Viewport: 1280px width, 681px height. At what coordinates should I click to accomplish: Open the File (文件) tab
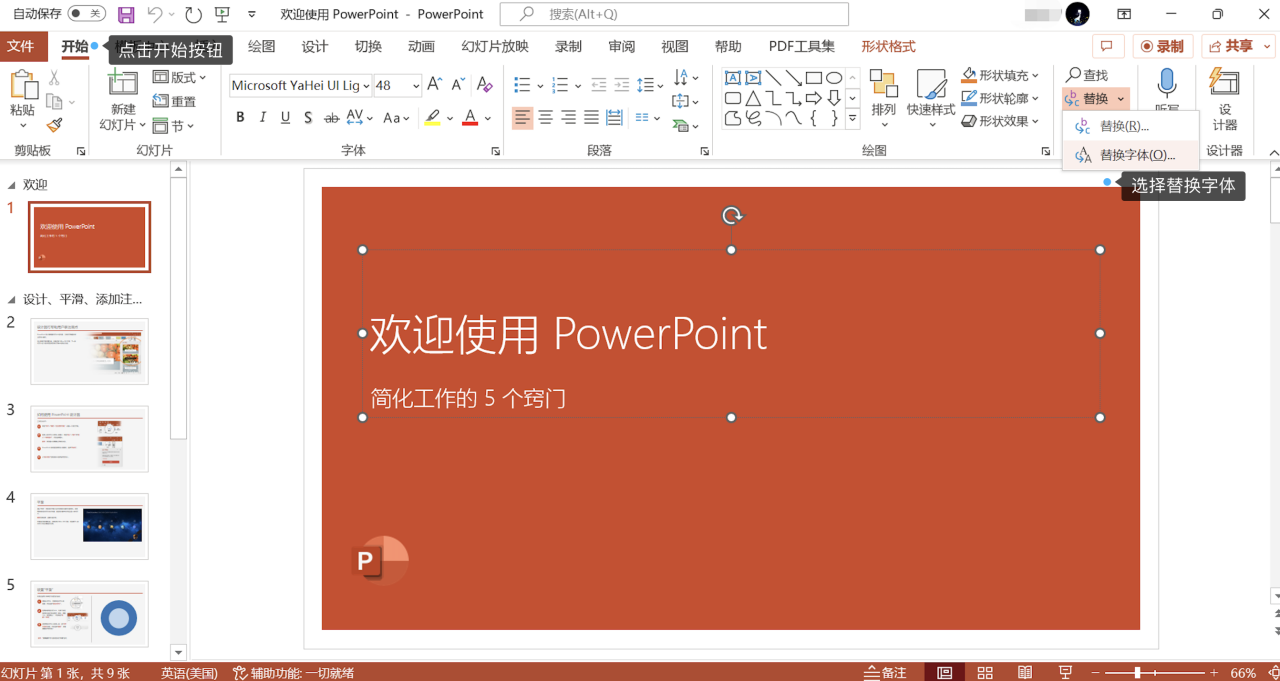[x=22, y=46]
